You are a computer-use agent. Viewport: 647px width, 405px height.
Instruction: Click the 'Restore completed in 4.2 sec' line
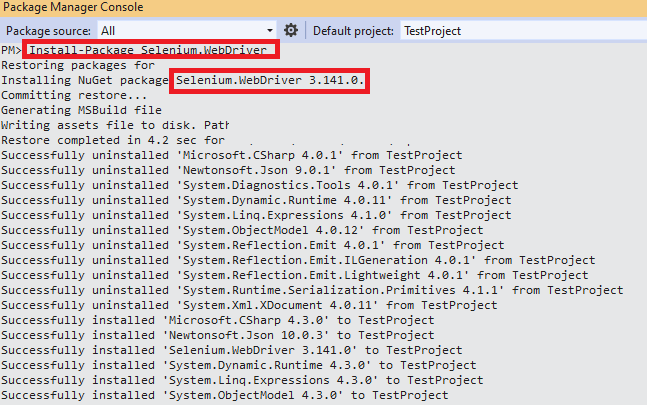point(112,140)
